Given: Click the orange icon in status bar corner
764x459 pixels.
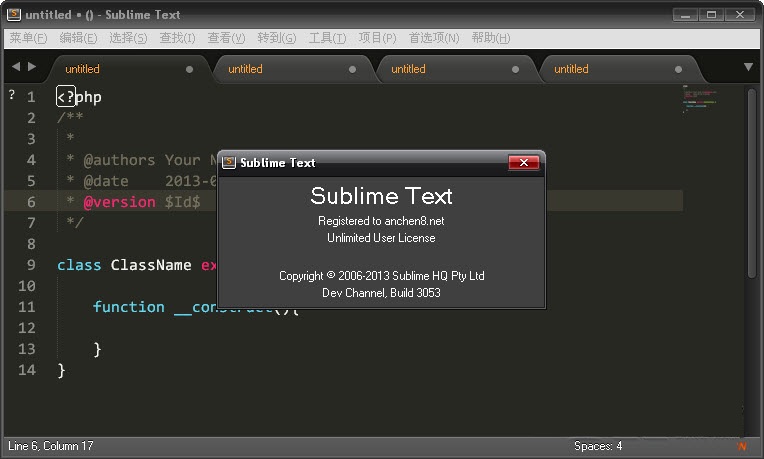Looking at the screenshot, I should pyautogui.click(x=742, y=446).
